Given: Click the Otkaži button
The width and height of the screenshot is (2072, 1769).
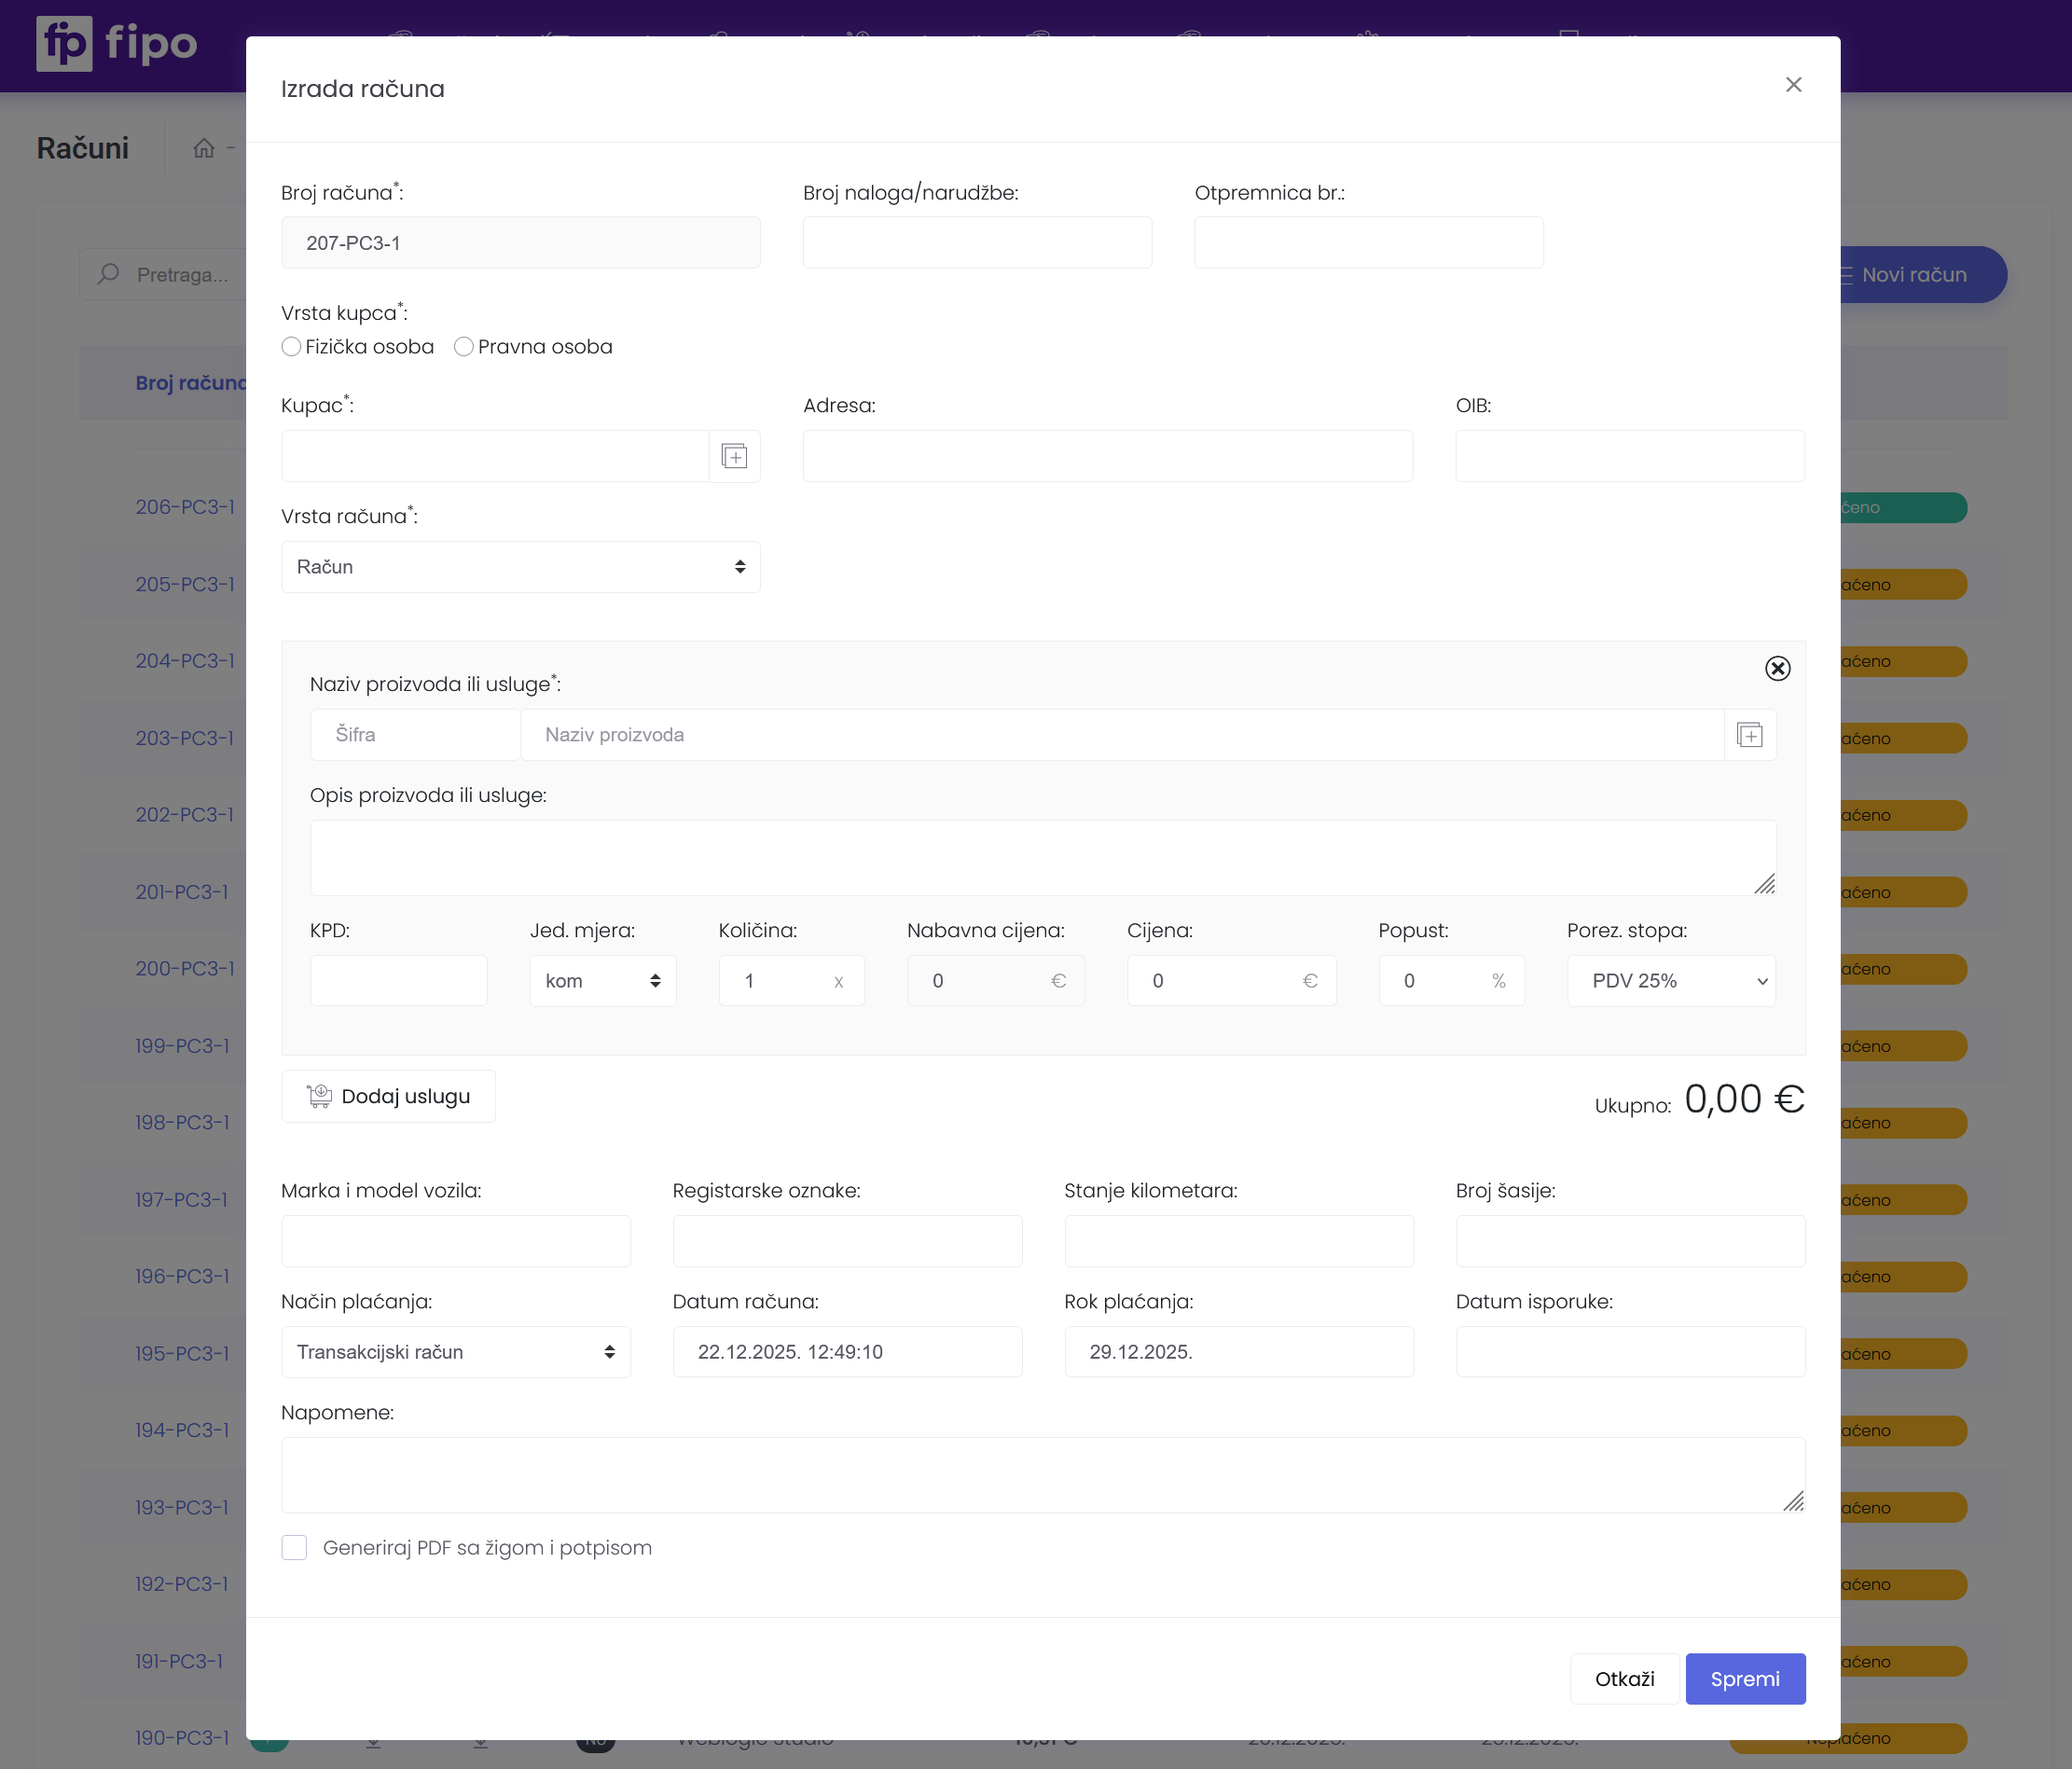Looking at the screenshot, I should click(x=1623, y=1679).
